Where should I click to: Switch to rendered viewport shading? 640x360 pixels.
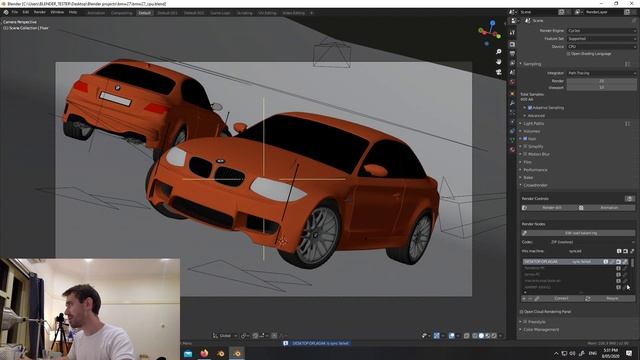[x=494, y=336]
